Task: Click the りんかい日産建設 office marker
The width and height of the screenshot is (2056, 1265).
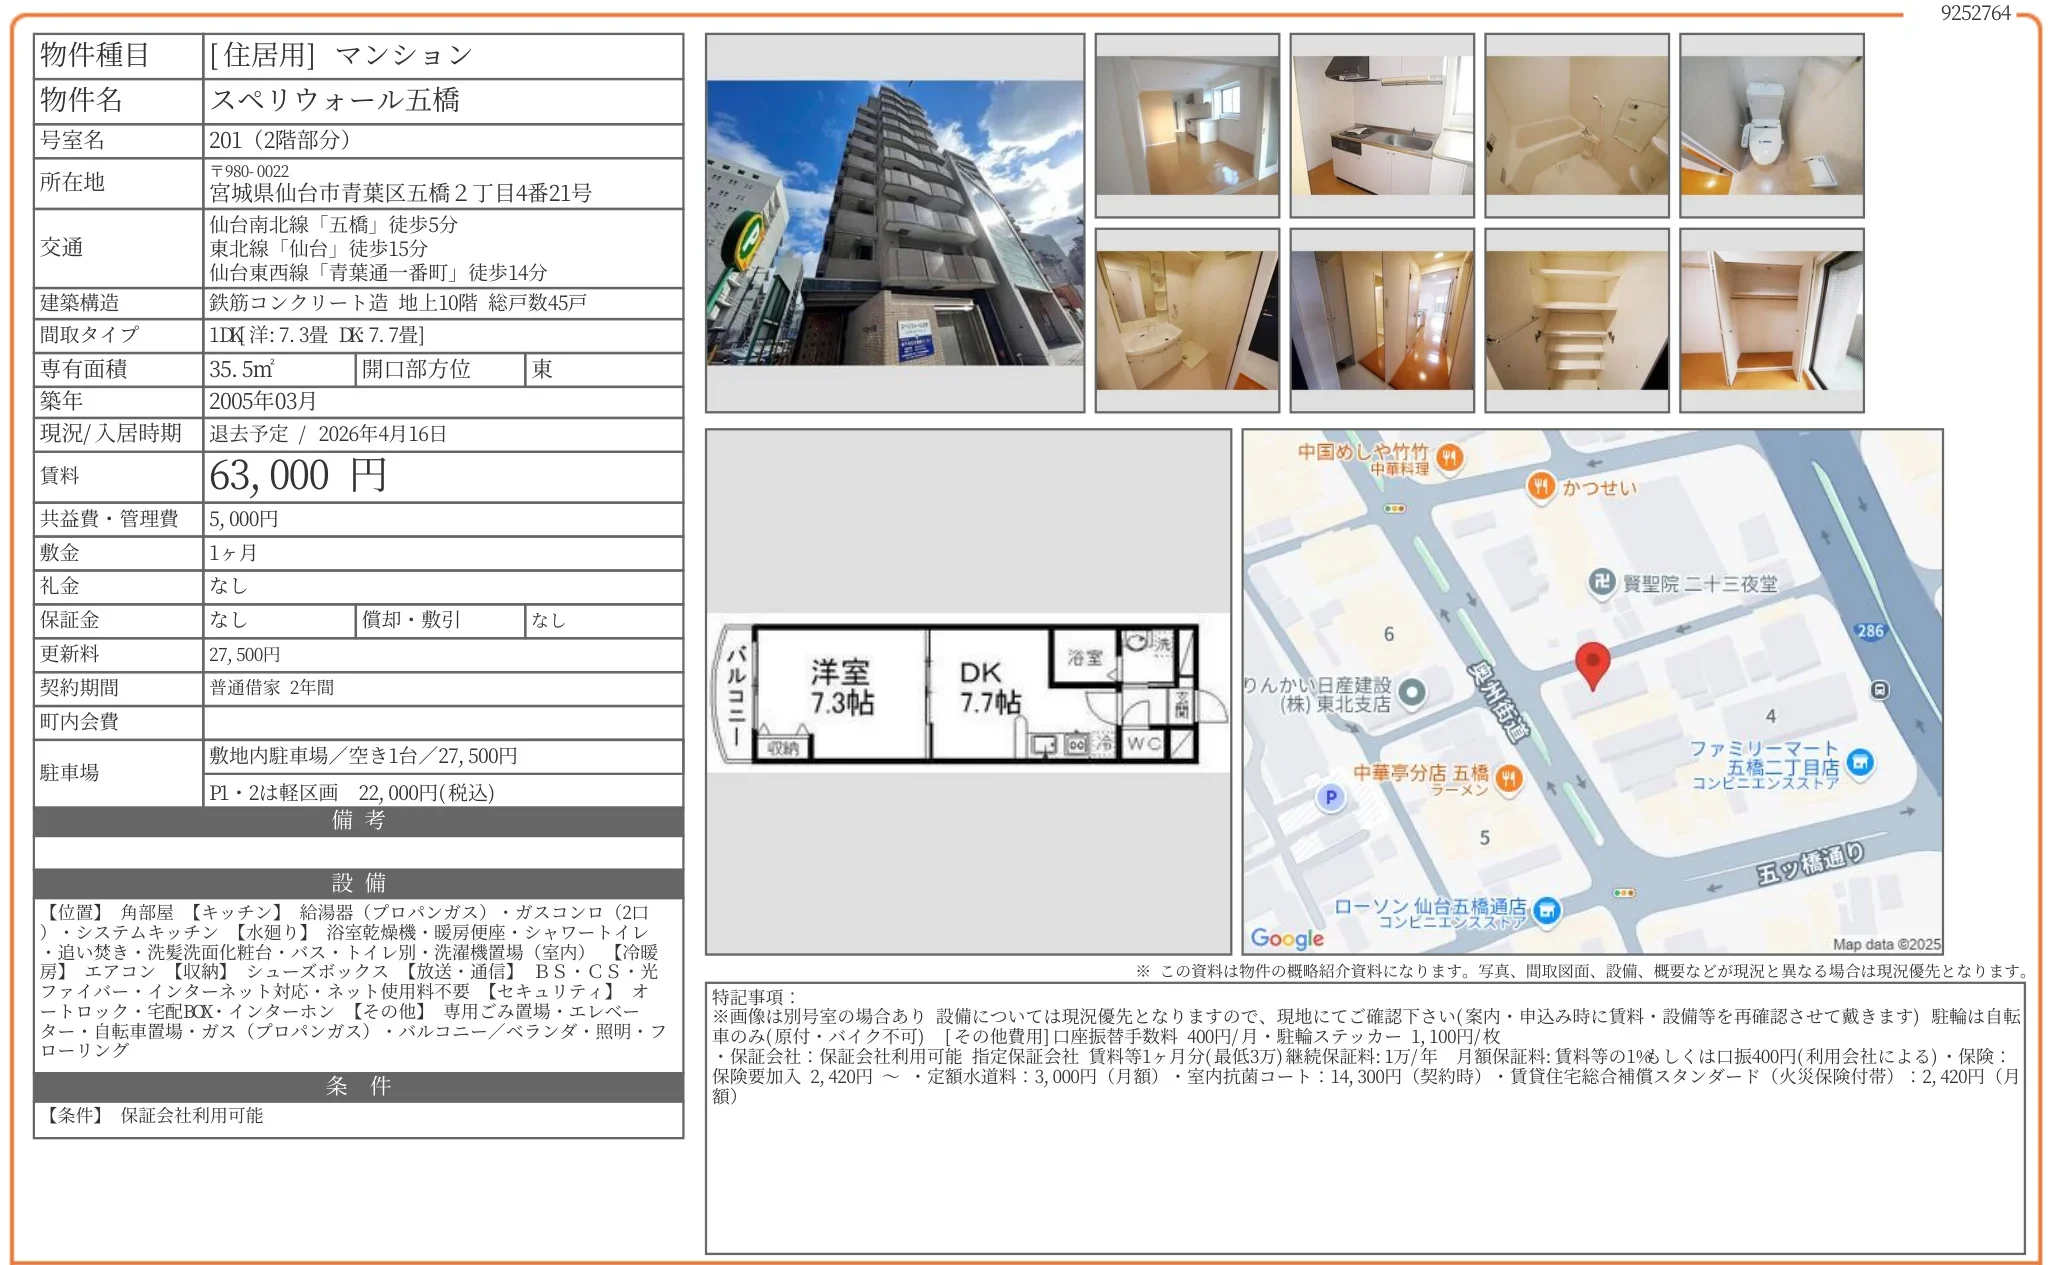Action: point(1411,691)
